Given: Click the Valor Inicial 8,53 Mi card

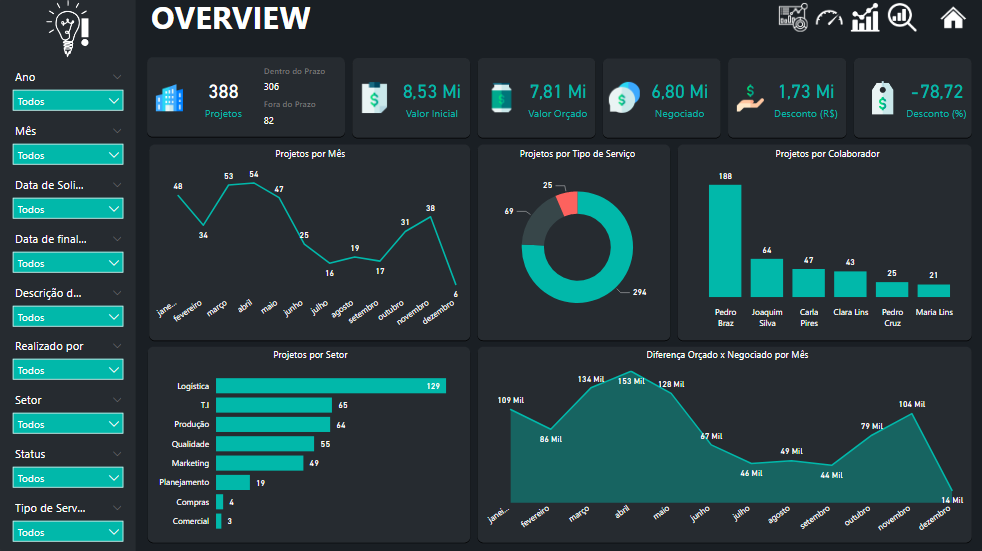Looking at the screenshot, I should click(x=412, y=98).
